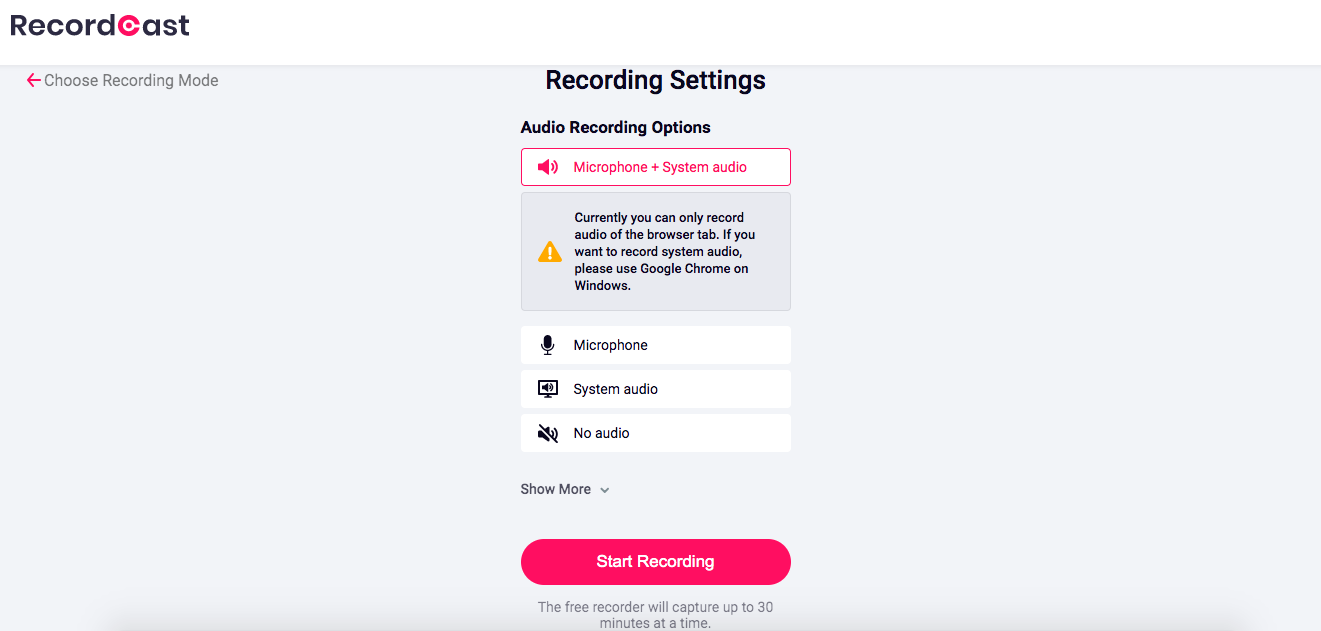Click the pink back arrow icon

(34, 80)
